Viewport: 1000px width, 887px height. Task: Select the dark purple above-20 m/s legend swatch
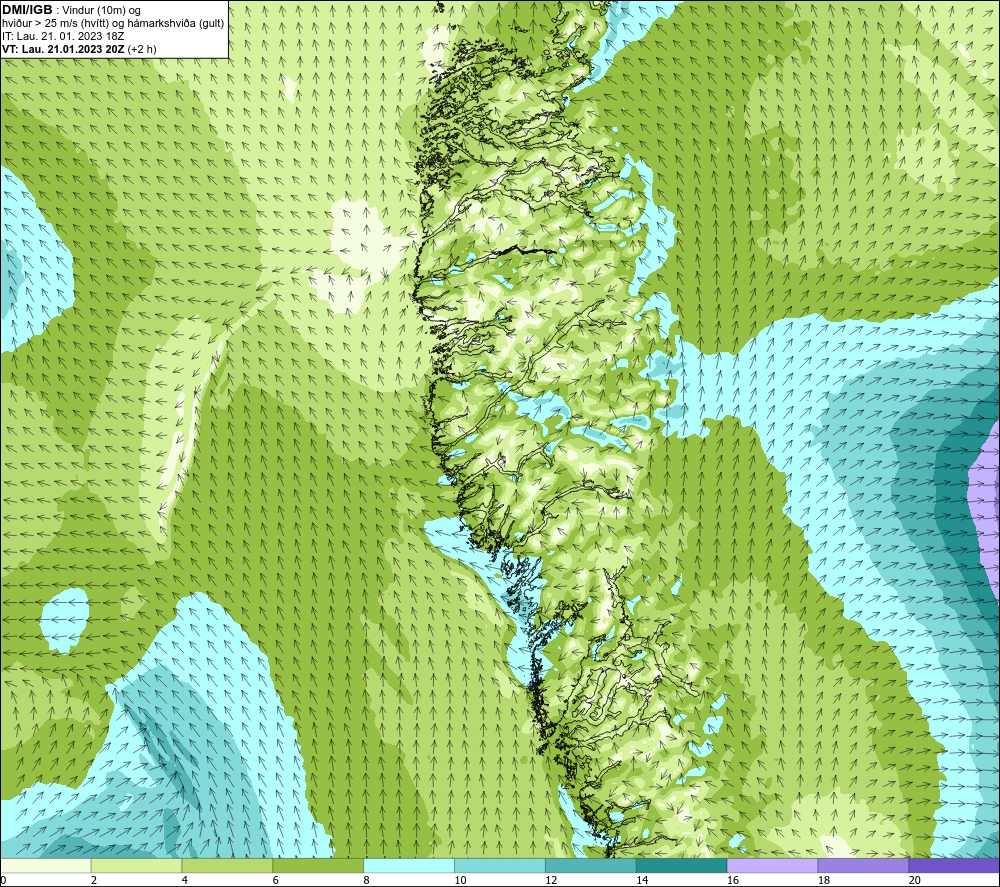coord(954,866)
